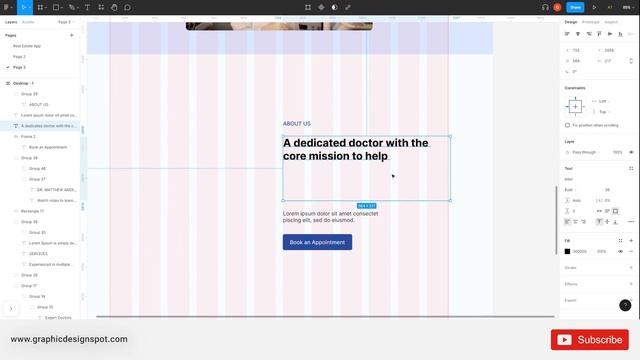640x360 pixels.
Task: Align right in Design panel
Action: (589, 34)
